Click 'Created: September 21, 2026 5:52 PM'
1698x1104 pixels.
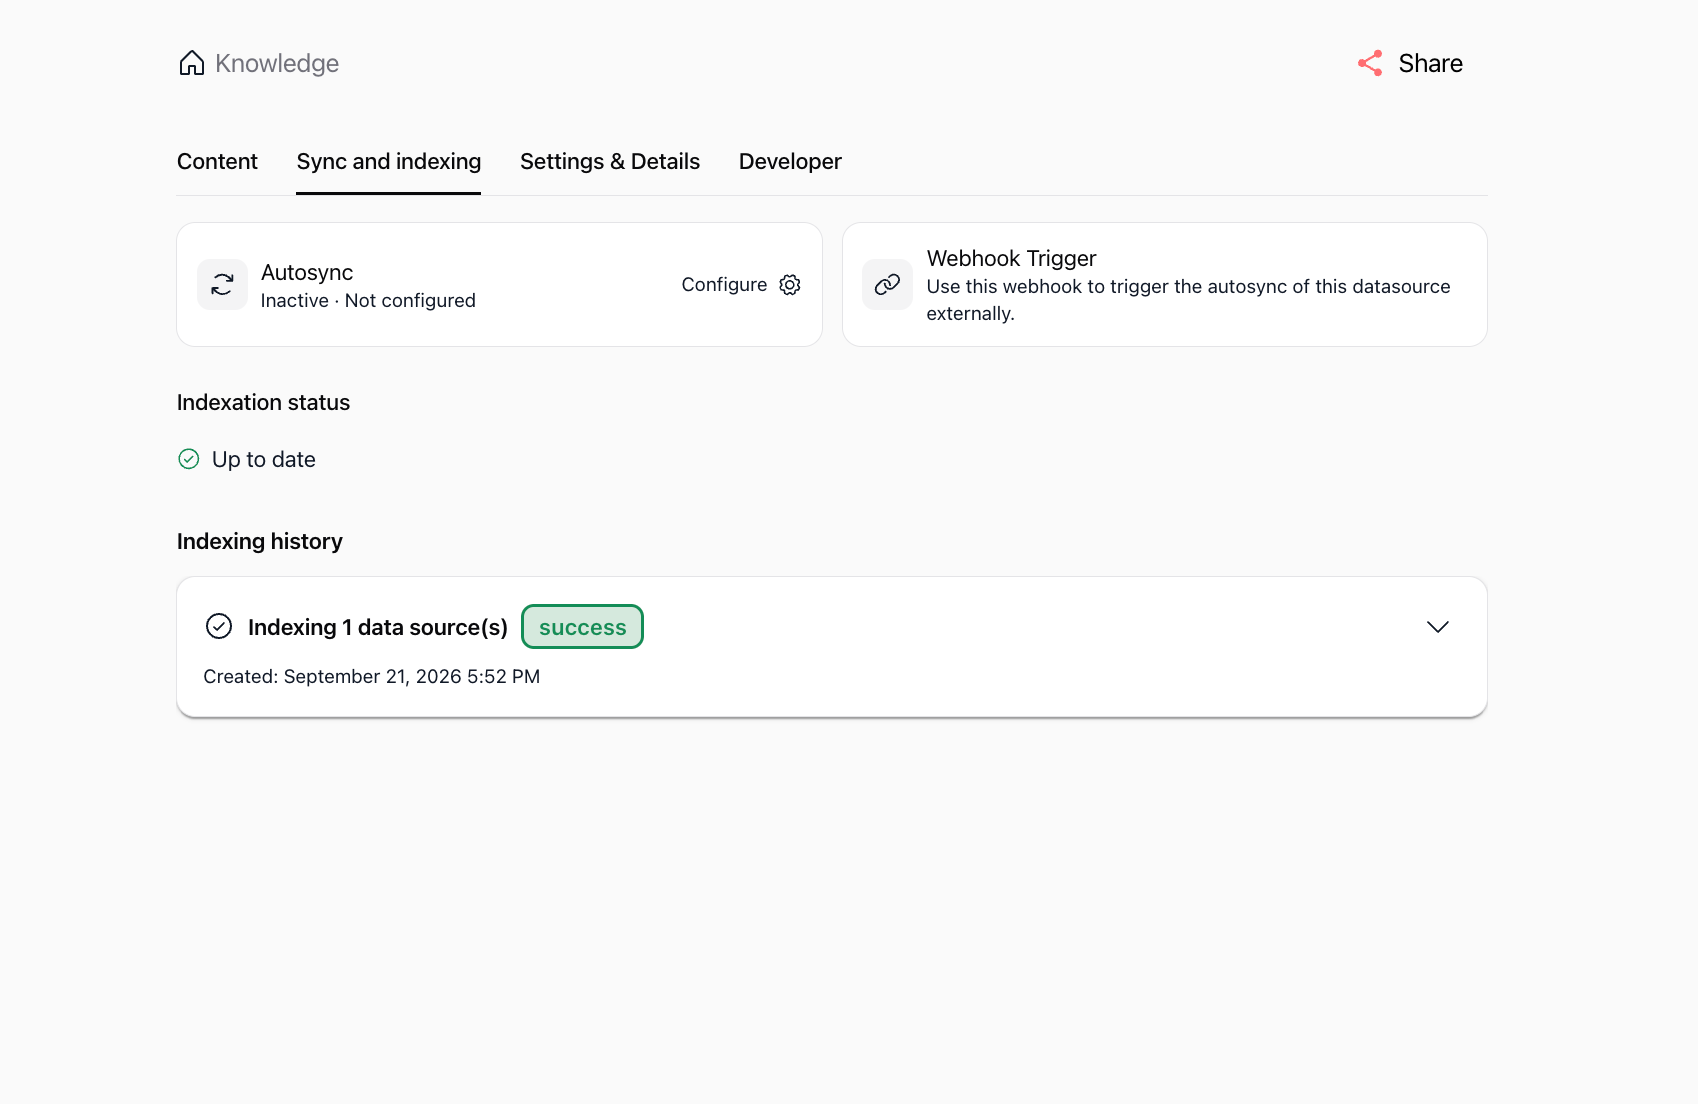point(371,677)
